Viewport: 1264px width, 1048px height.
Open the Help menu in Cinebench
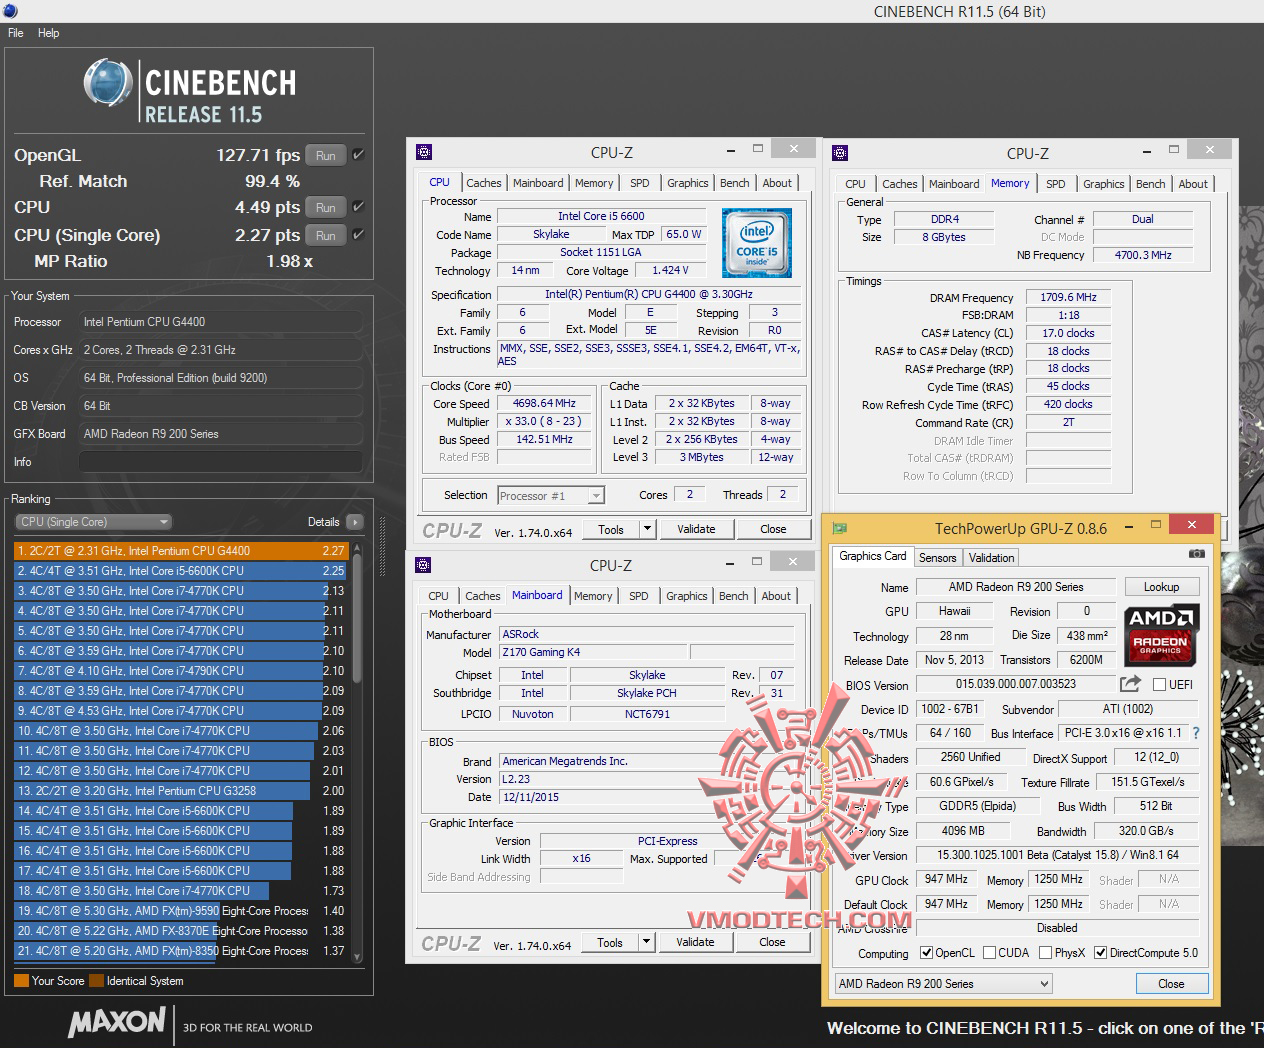(49, 33)
